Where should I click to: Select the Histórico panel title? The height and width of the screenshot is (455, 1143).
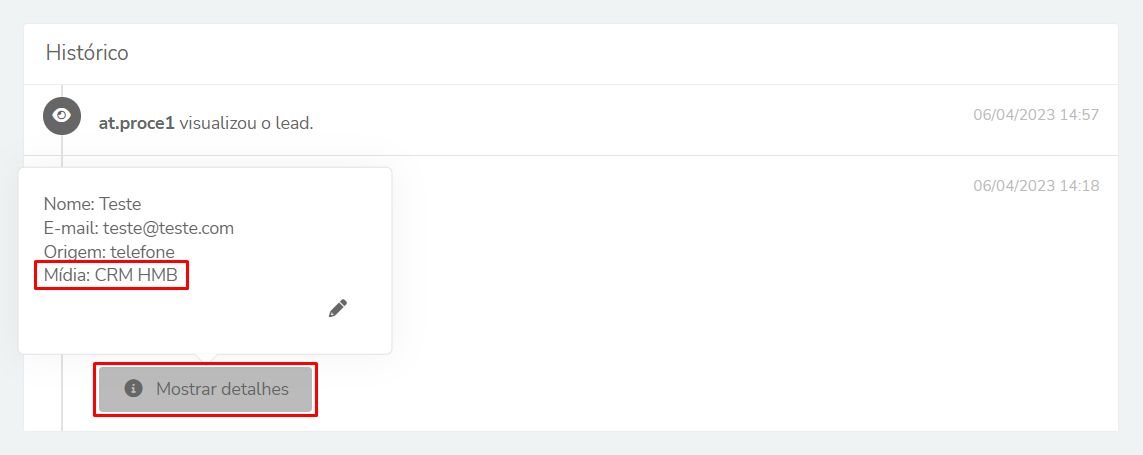(87, 52)
